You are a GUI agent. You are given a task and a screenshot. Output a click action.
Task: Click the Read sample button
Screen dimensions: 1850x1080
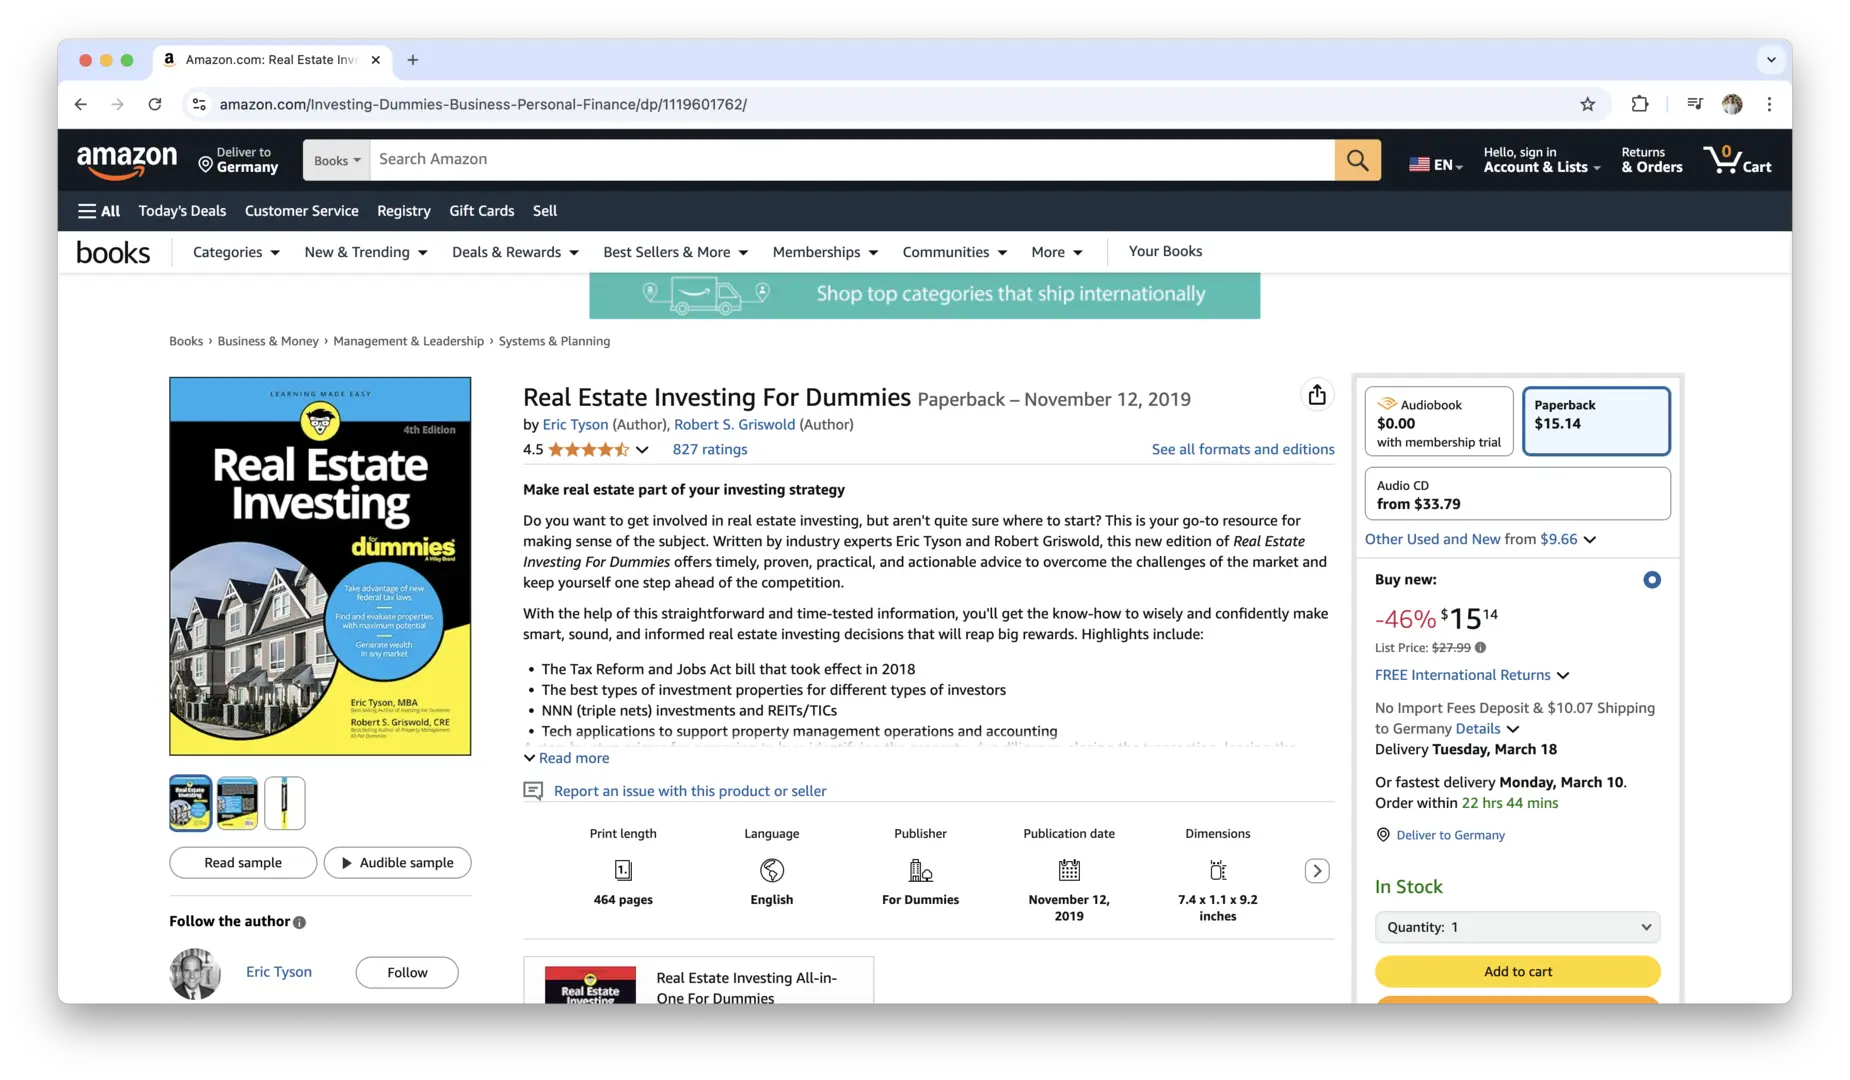(243, 863)
